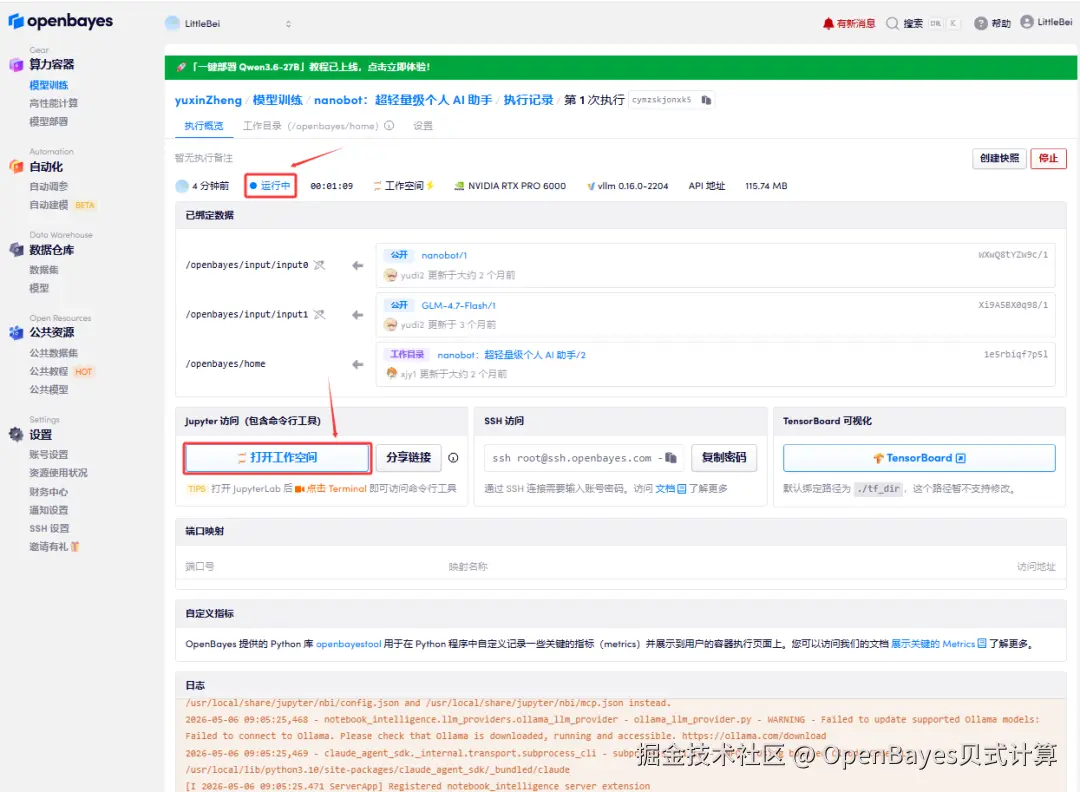Copy the SSH command with copy icon
The height and width of the screenshot is (792, 1080).
pyautogui.click(x=671, y=458)
